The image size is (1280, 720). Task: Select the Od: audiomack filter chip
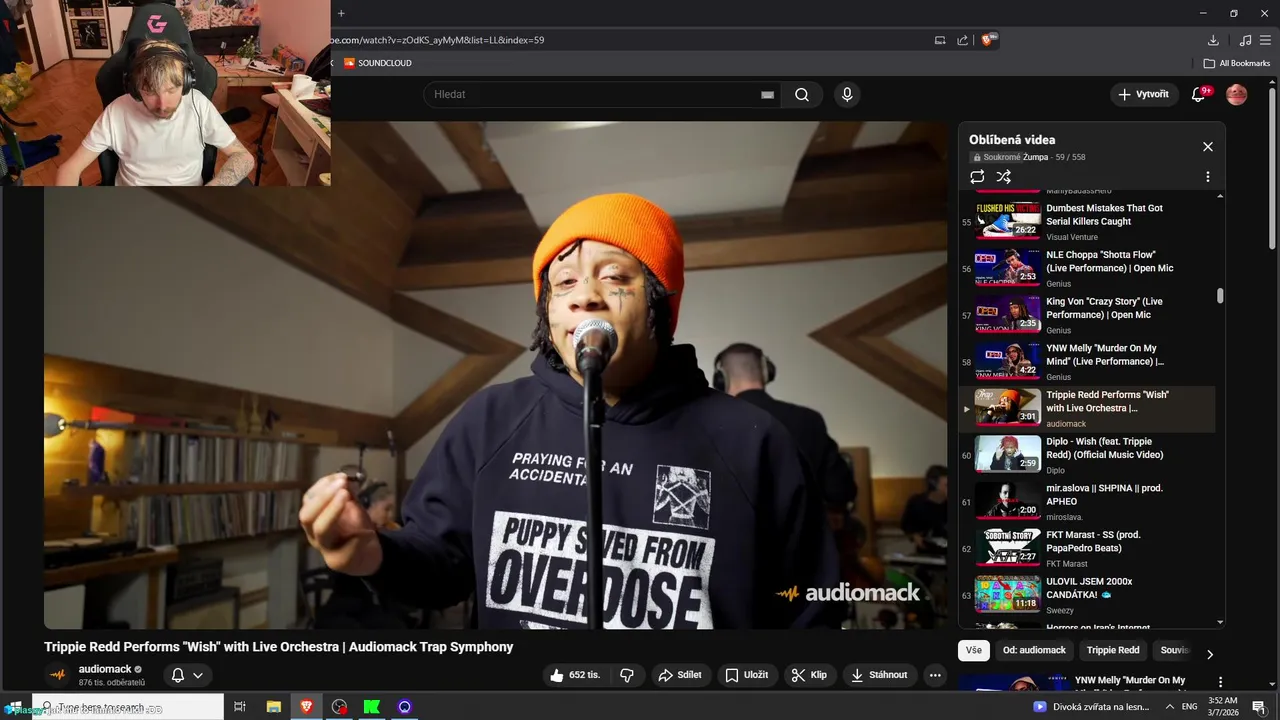1034,650
